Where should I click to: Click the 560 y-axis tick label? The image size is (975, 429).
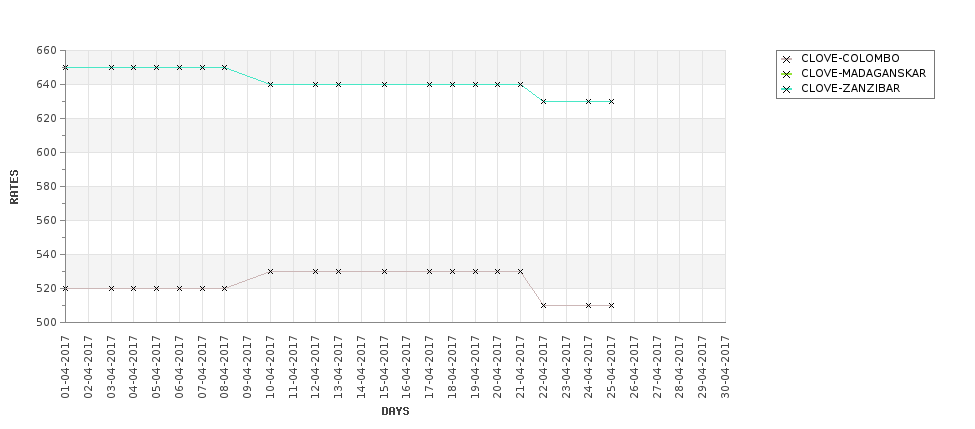coord(47,220)
